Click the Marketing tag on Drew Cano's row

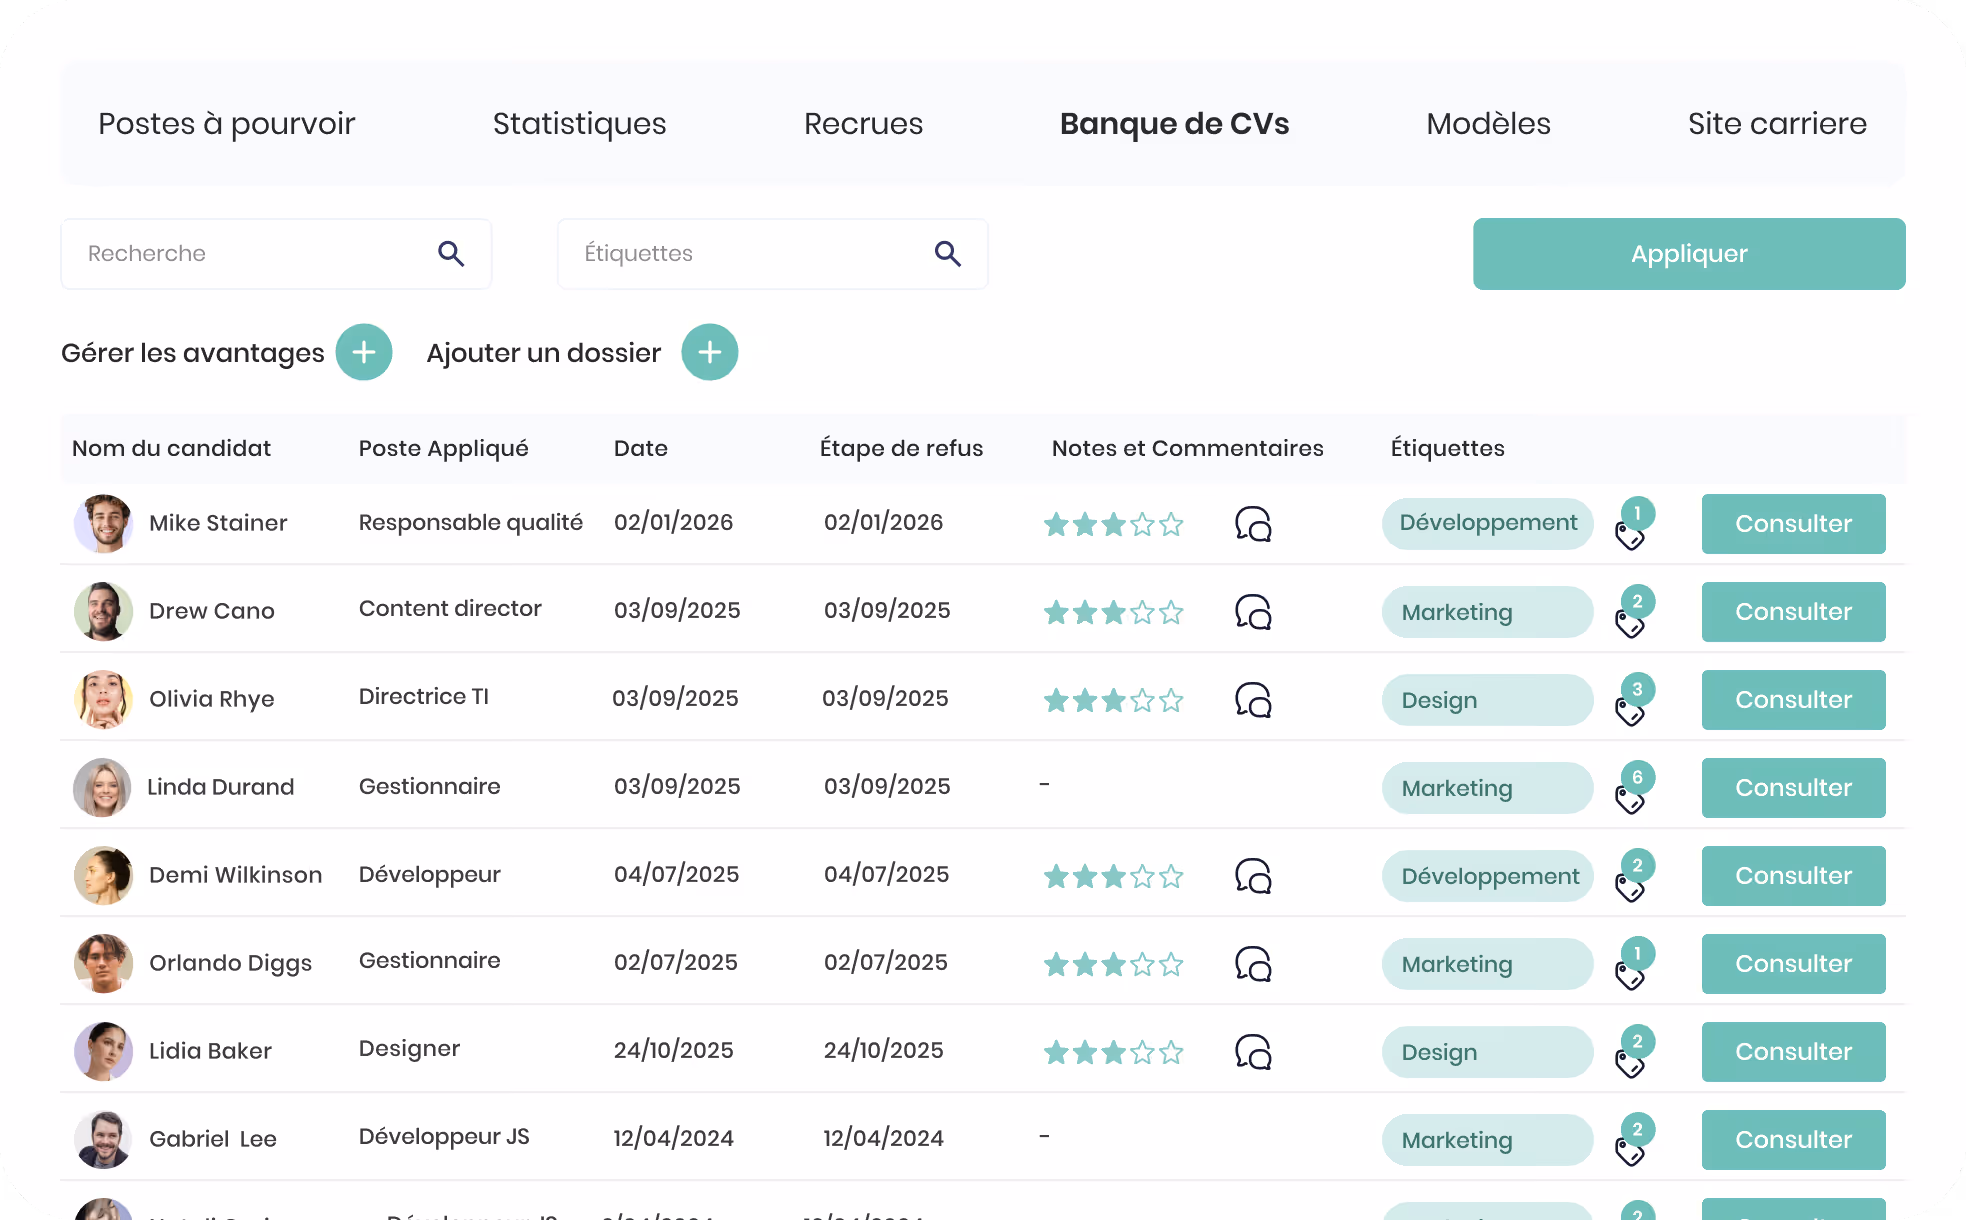1488,612
